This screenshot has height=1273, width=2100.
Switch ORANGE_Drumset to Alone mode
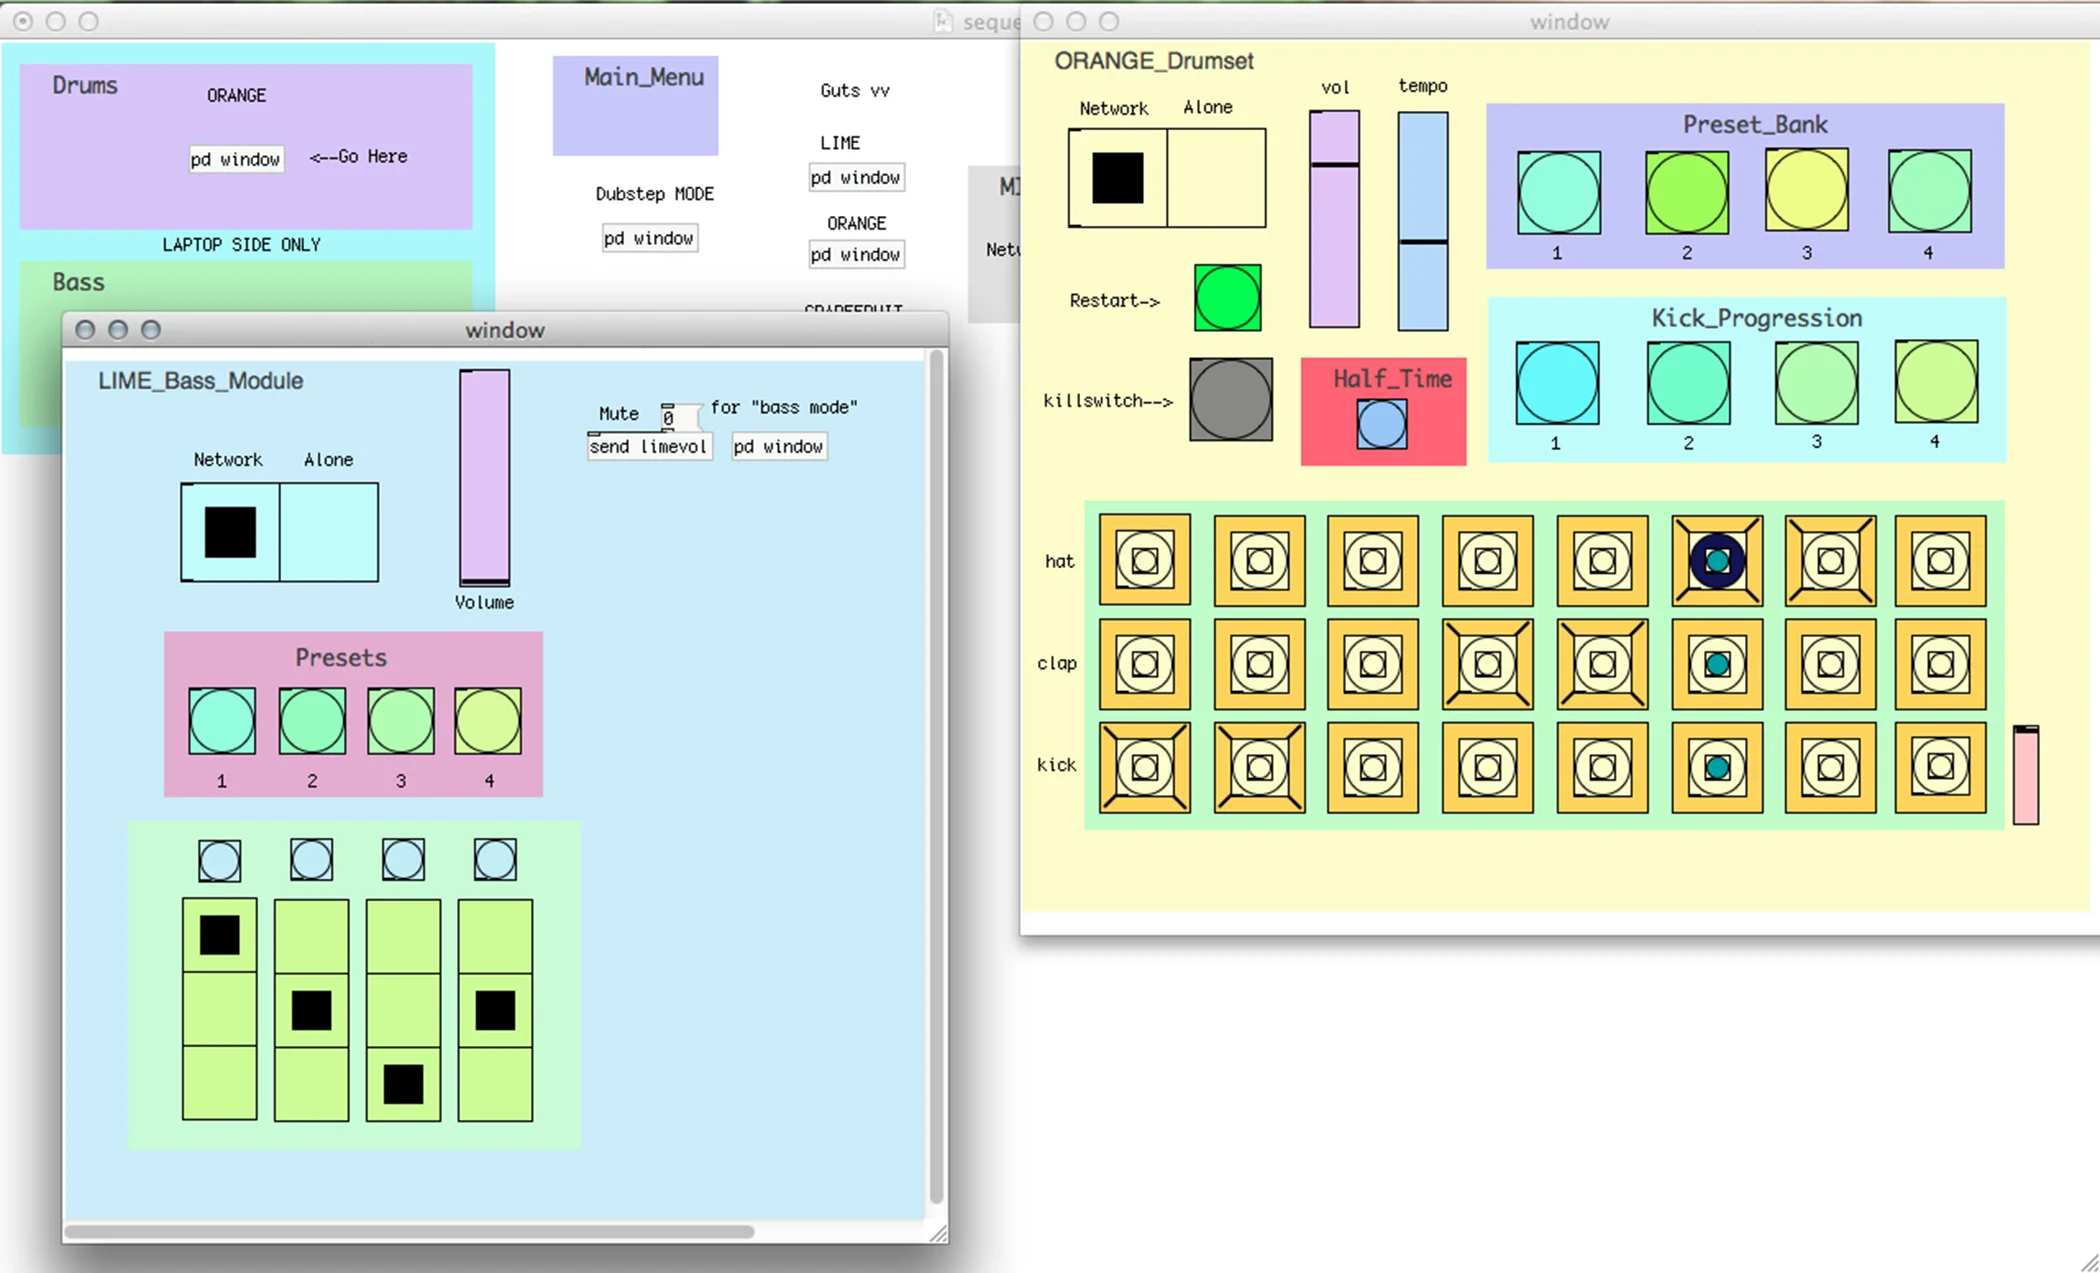click(1216, 178)
